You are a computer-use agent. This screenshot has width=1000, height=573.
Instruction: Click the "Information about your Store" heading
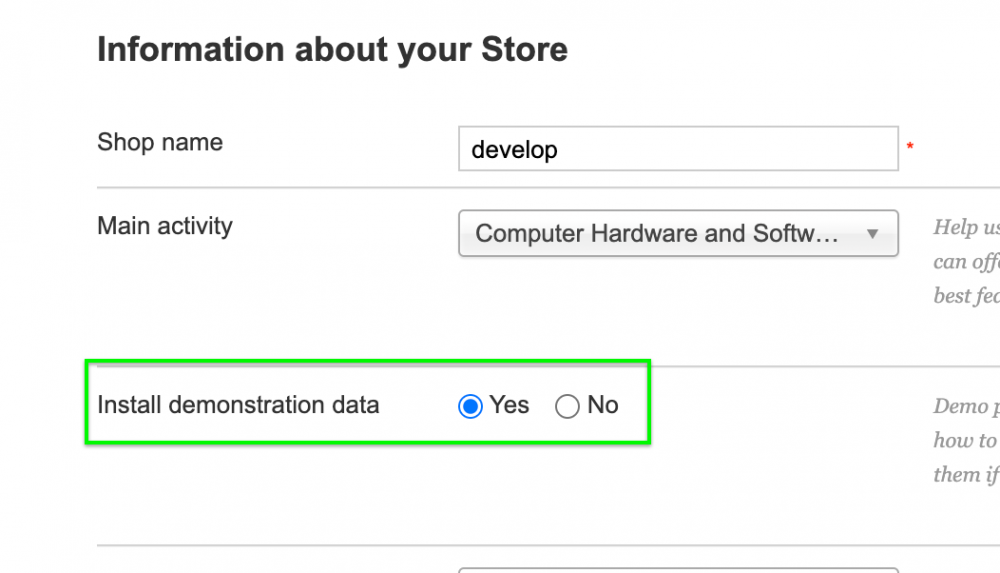click(332, 49)
